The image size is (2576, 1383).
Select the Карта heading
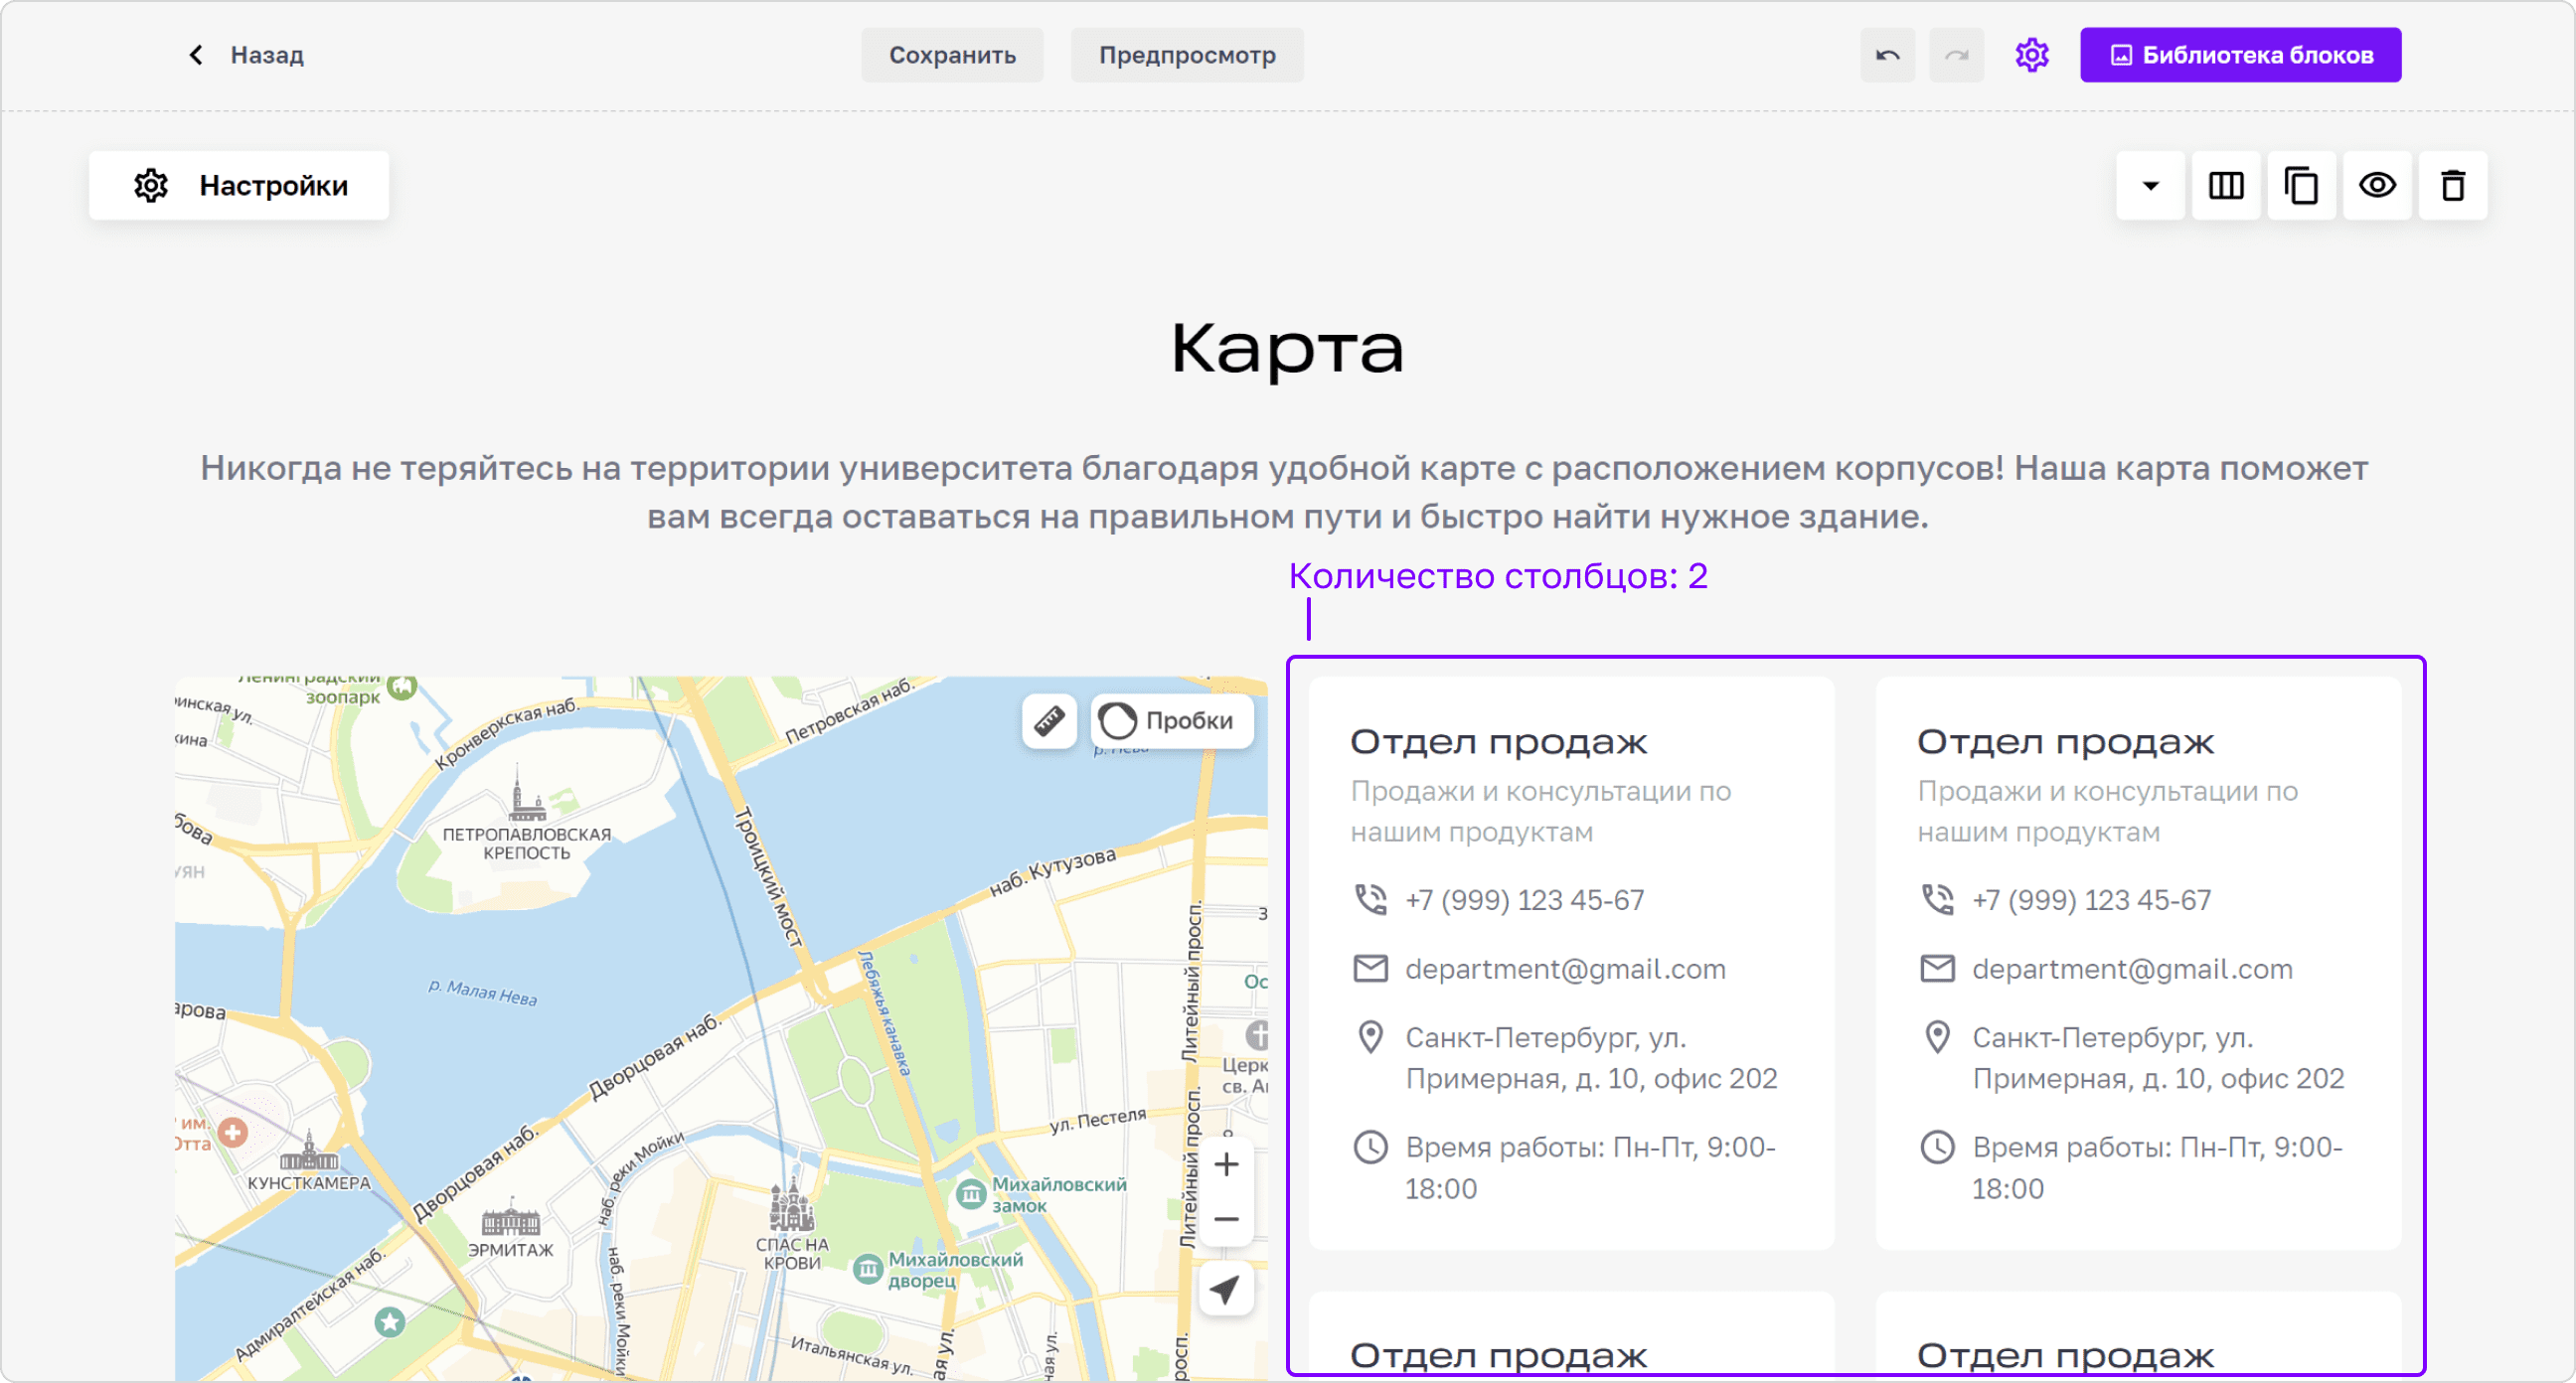click(x=1288, y=348)
